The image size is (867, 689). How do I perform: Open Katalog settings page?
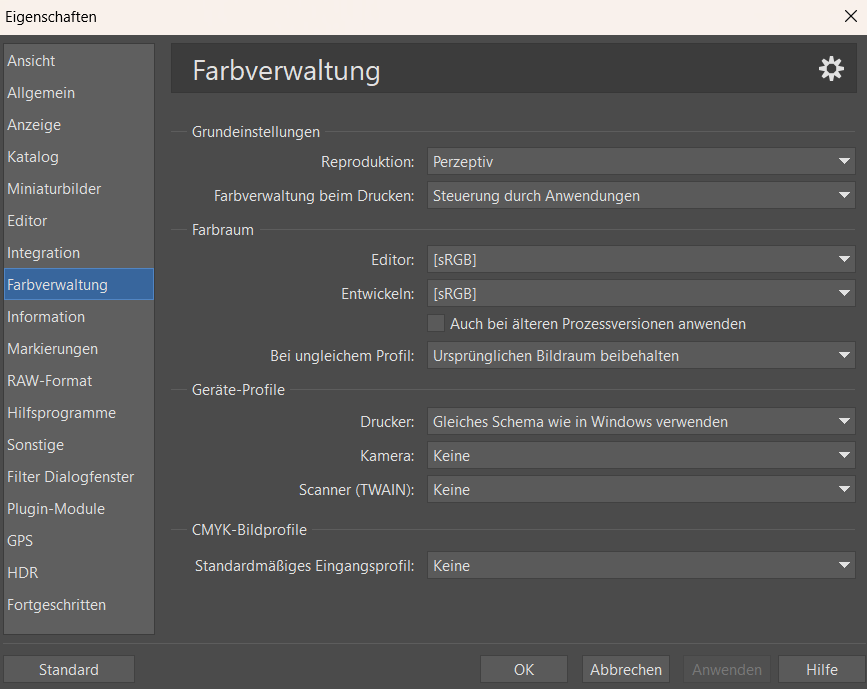(x=79, y=157)
